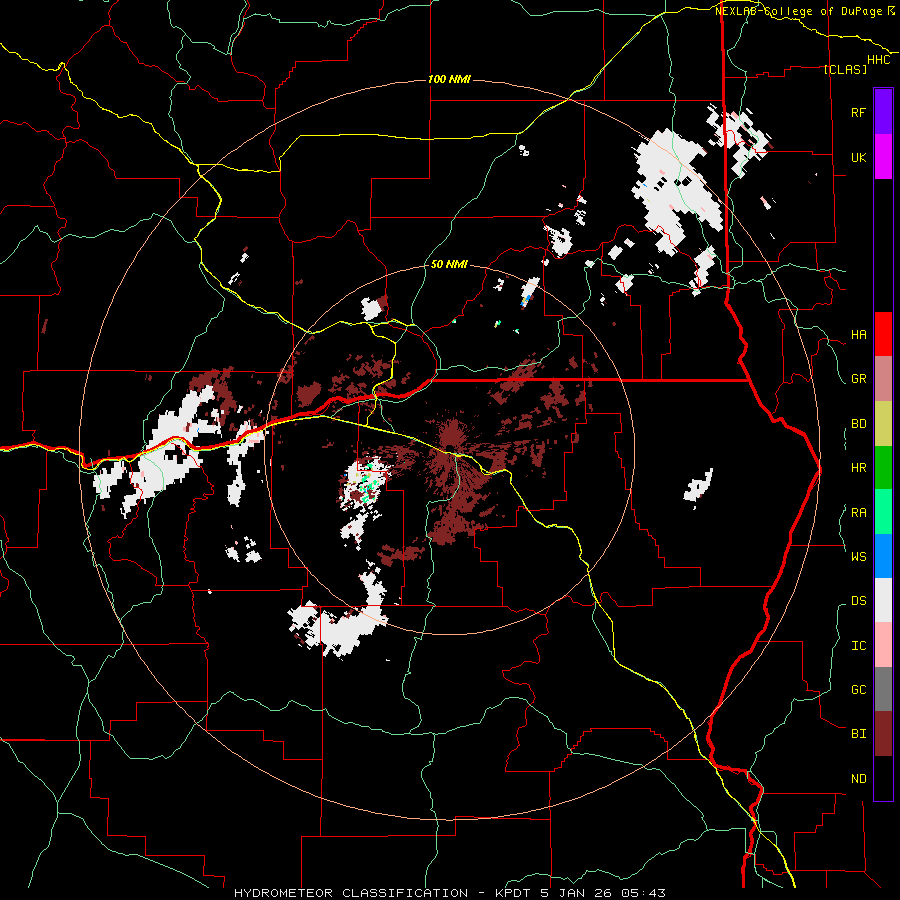Click the large dry snow echo northeast
Viewport: 900px width, 900px height.
pyautogui.click(x=676, y=189)
